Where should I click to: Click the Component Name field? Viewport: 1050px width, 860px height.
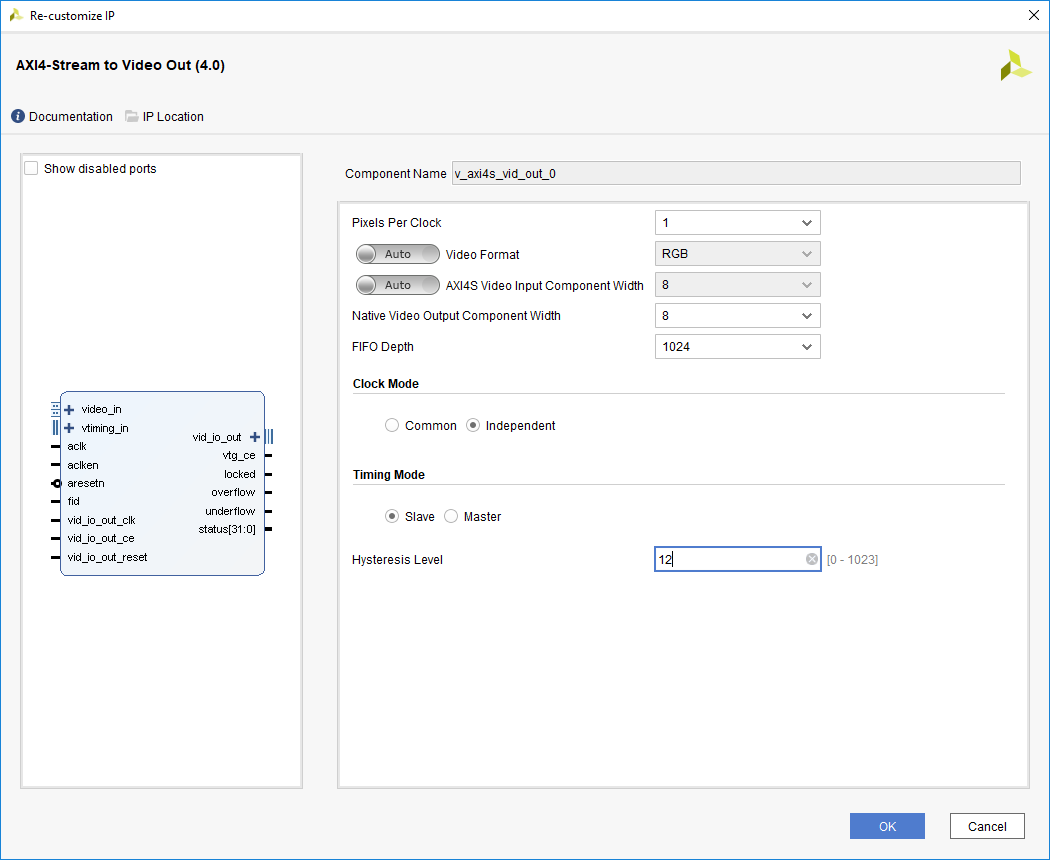coord(736,173)
